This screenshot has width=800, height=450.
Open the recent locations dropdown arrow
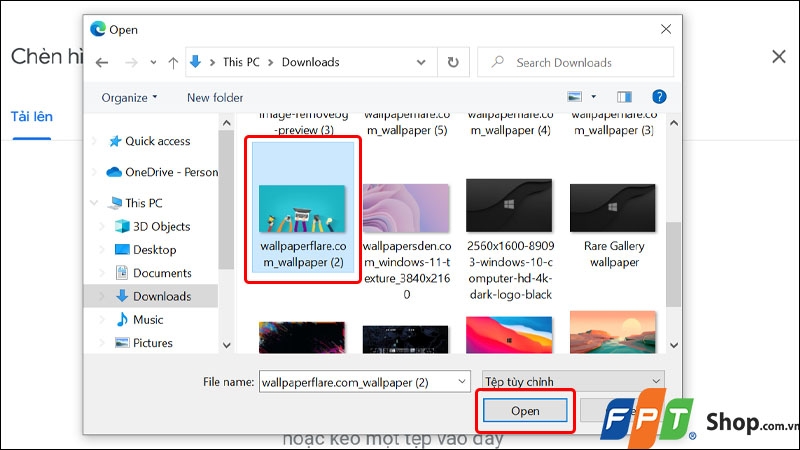153,63
